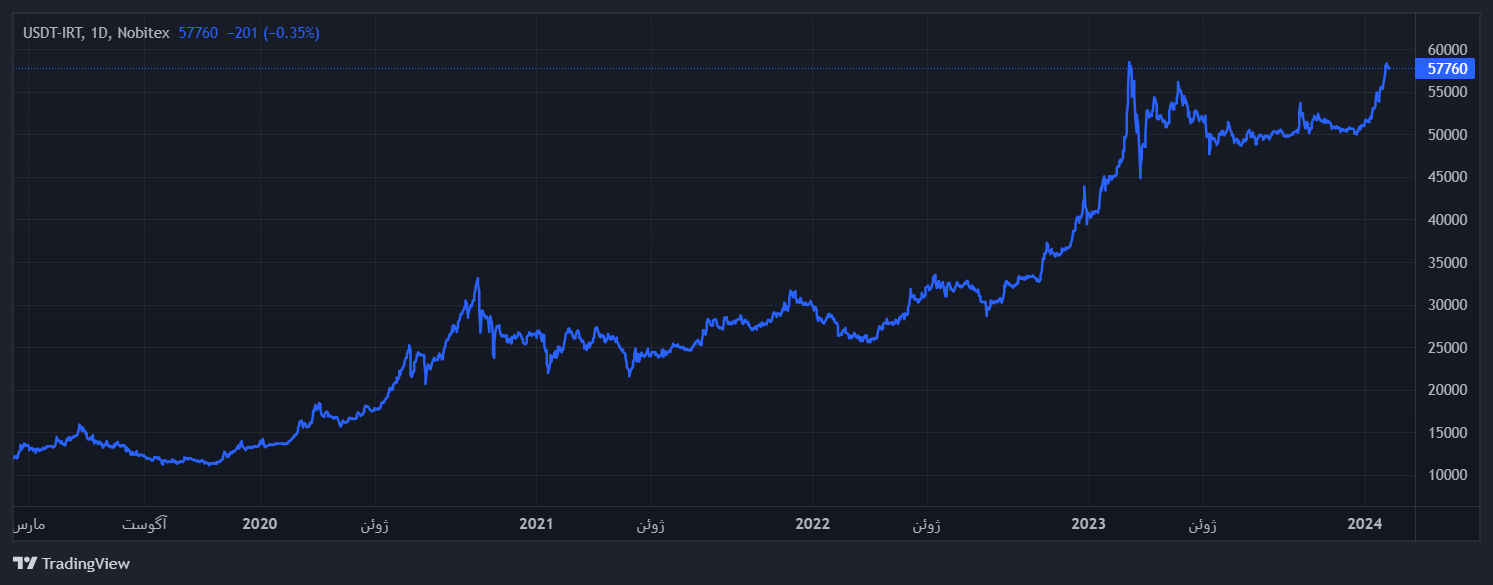
Task: Click the -201 (-0.35%) change value
Action: tap(273, 33)
